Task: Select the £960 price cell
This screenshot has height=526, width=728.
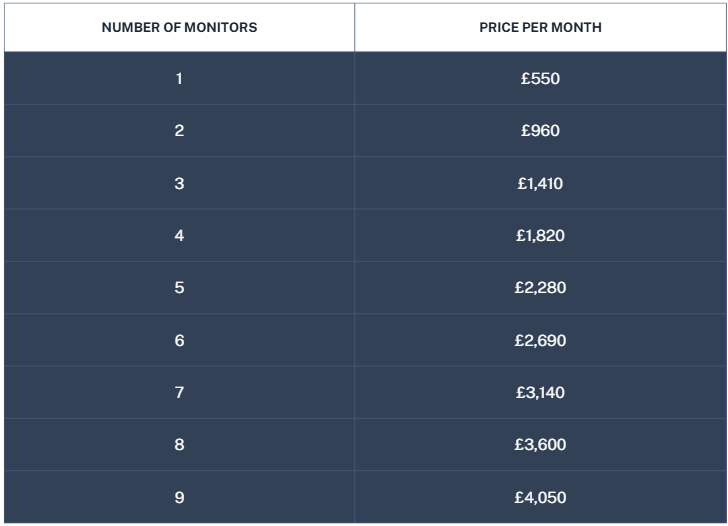Action: coord(540,130)
